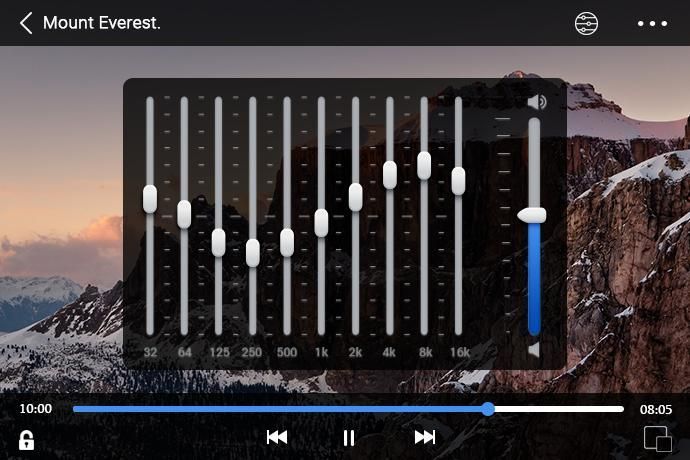The image size is (690, 460).
Task: Click the 08:05 remaining time label
Action: coord(656,410)
